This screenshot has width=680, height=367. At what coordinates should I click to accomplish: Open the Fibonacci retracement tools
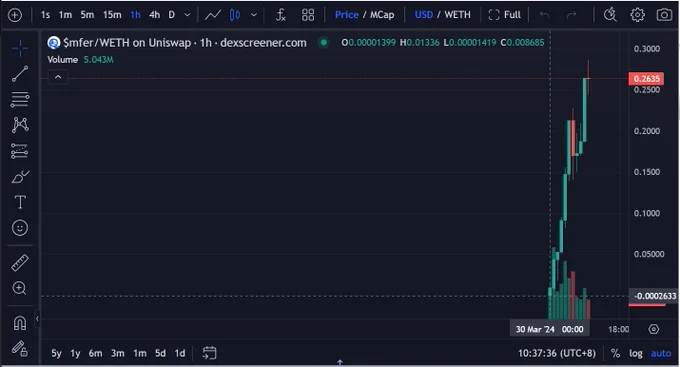[20, 99]
